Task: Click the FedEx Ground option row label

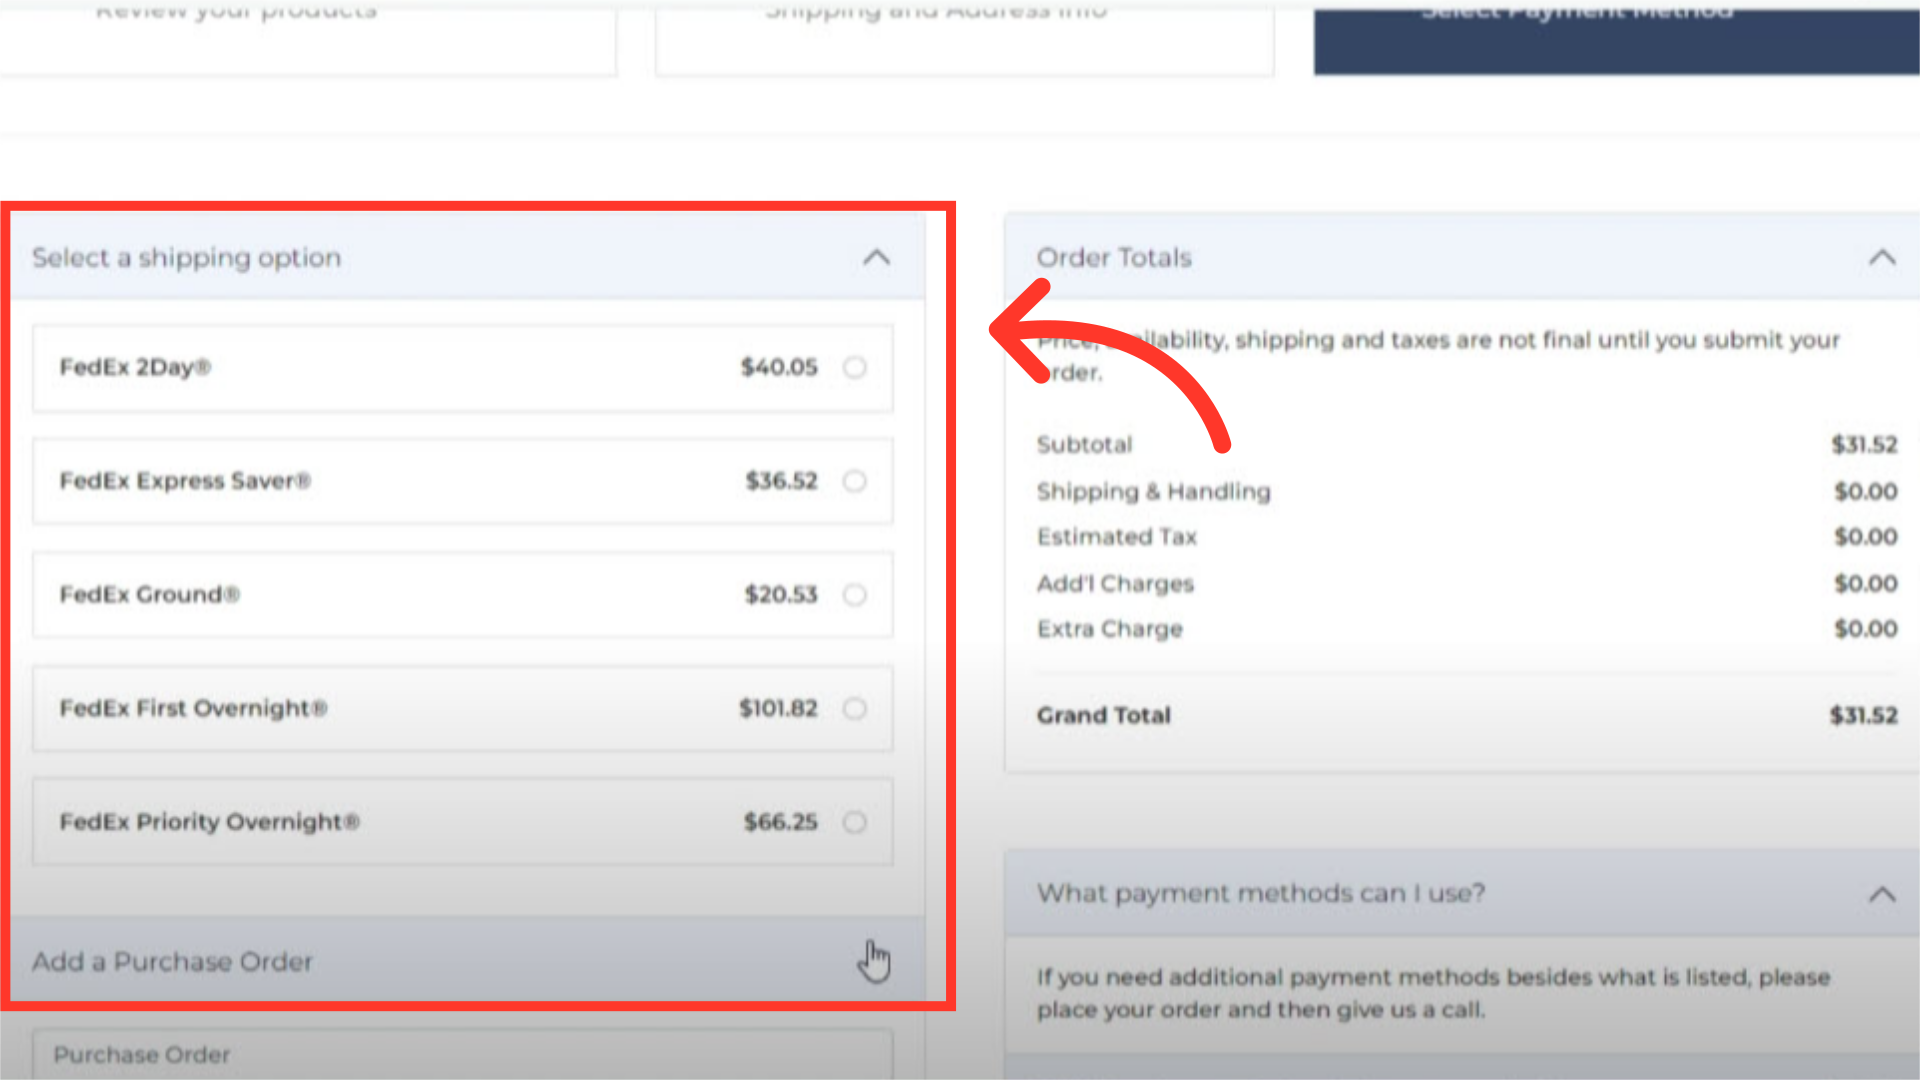Action: pyautogui.click(x=149, y=595)
